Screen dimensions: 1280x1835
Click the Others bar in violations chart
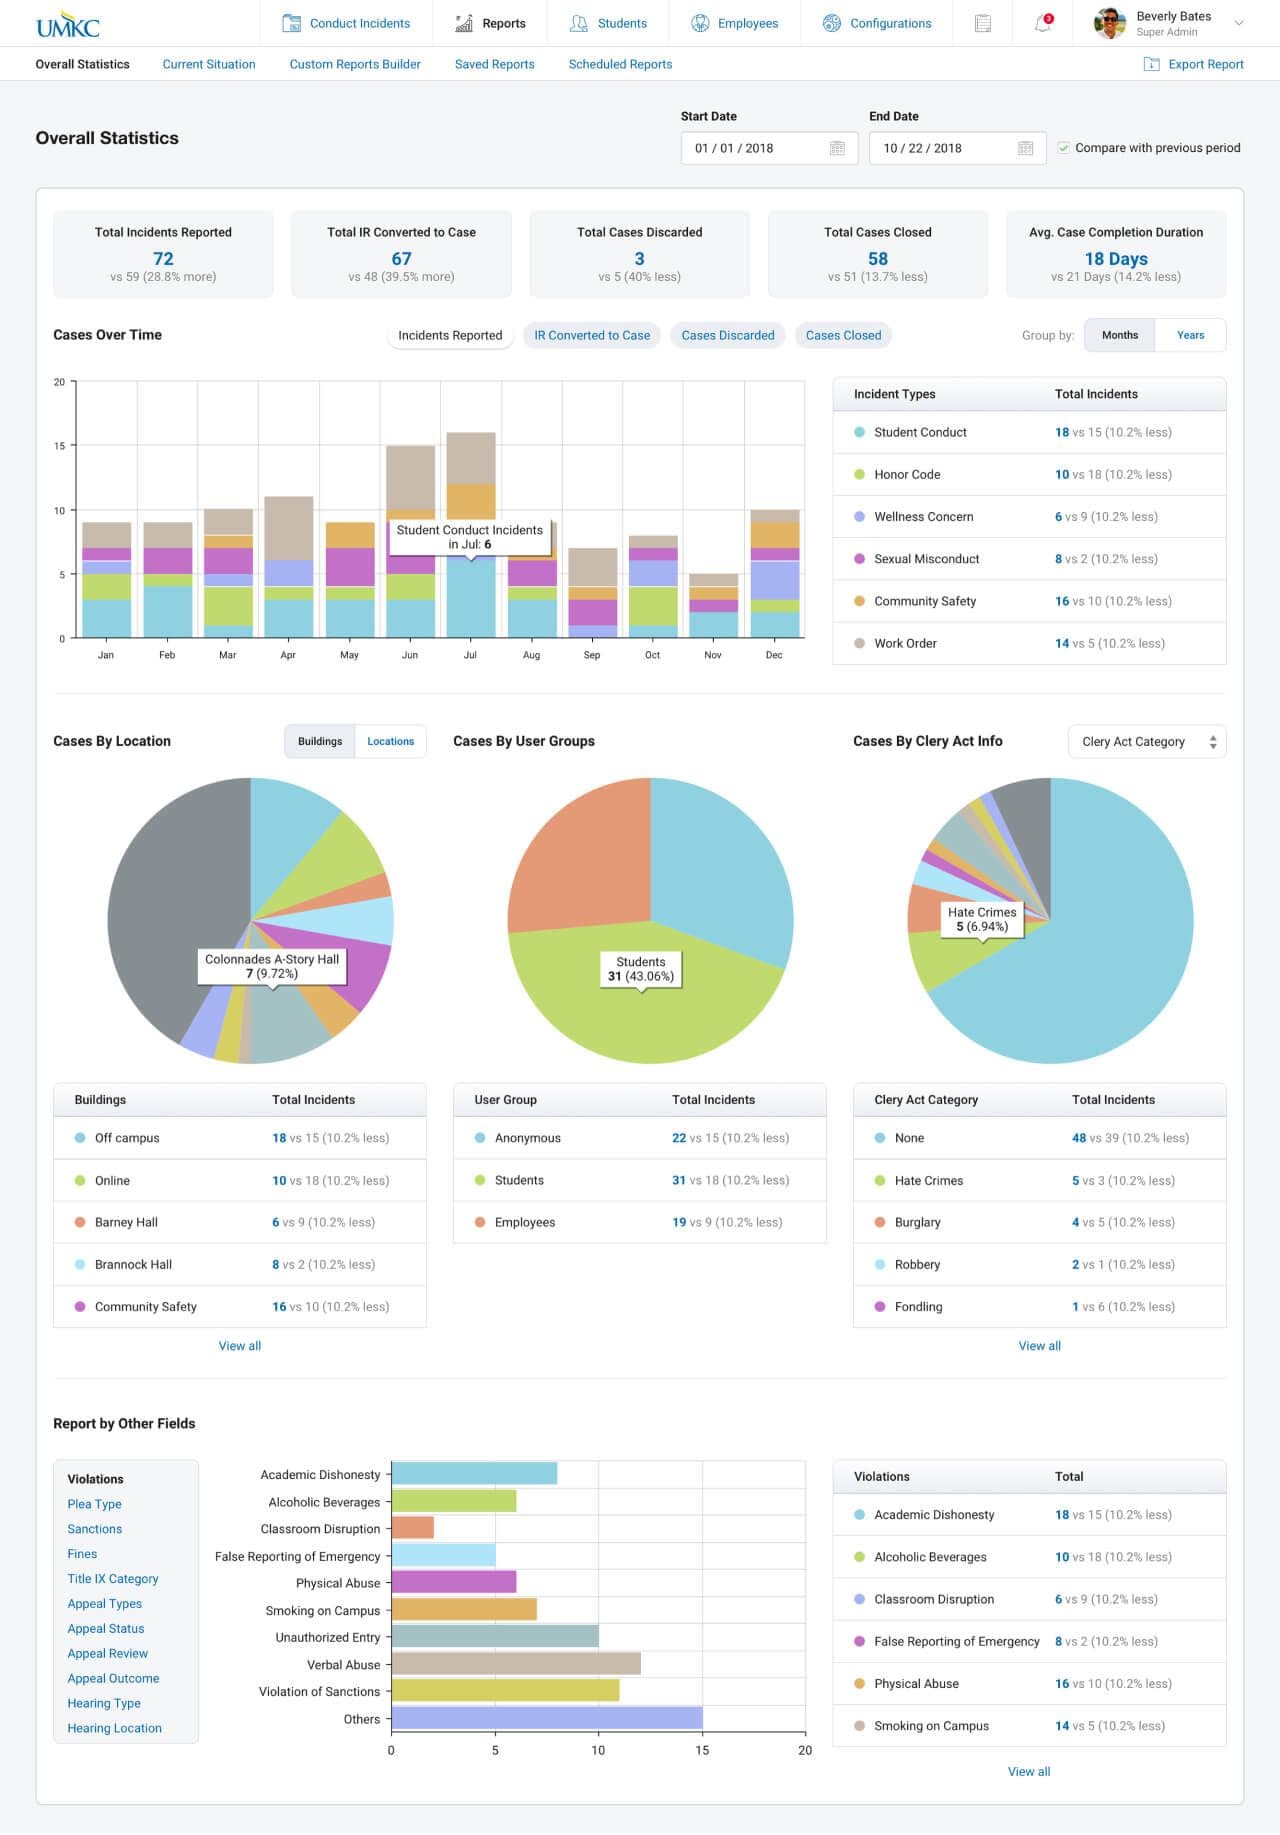pos(547,1718)
